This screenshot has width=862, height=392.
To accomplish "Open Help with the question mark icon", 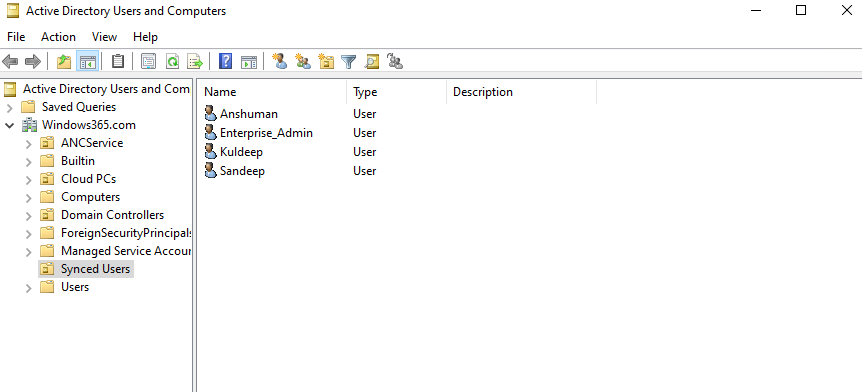I will click(225, 61).
